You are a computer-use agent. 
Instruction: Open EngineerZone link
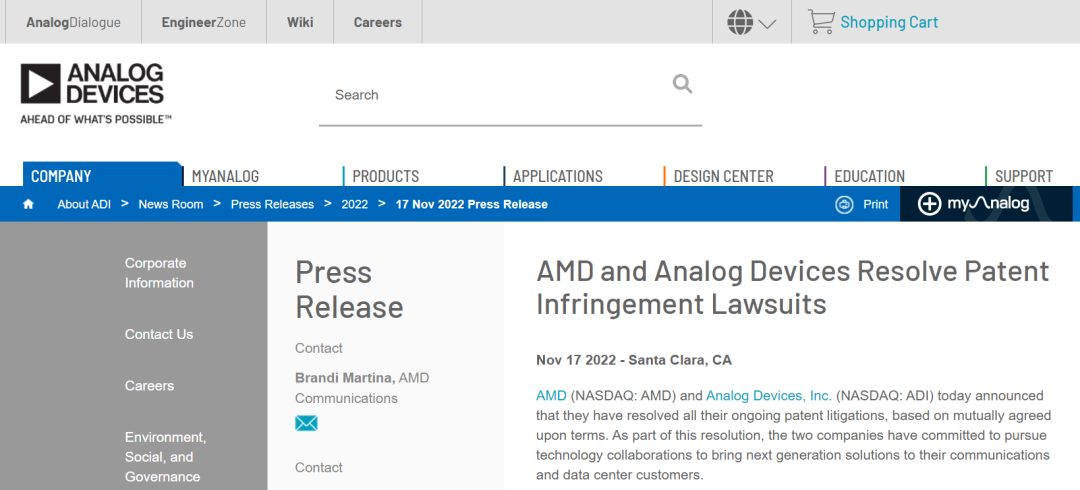pos(204,22)
